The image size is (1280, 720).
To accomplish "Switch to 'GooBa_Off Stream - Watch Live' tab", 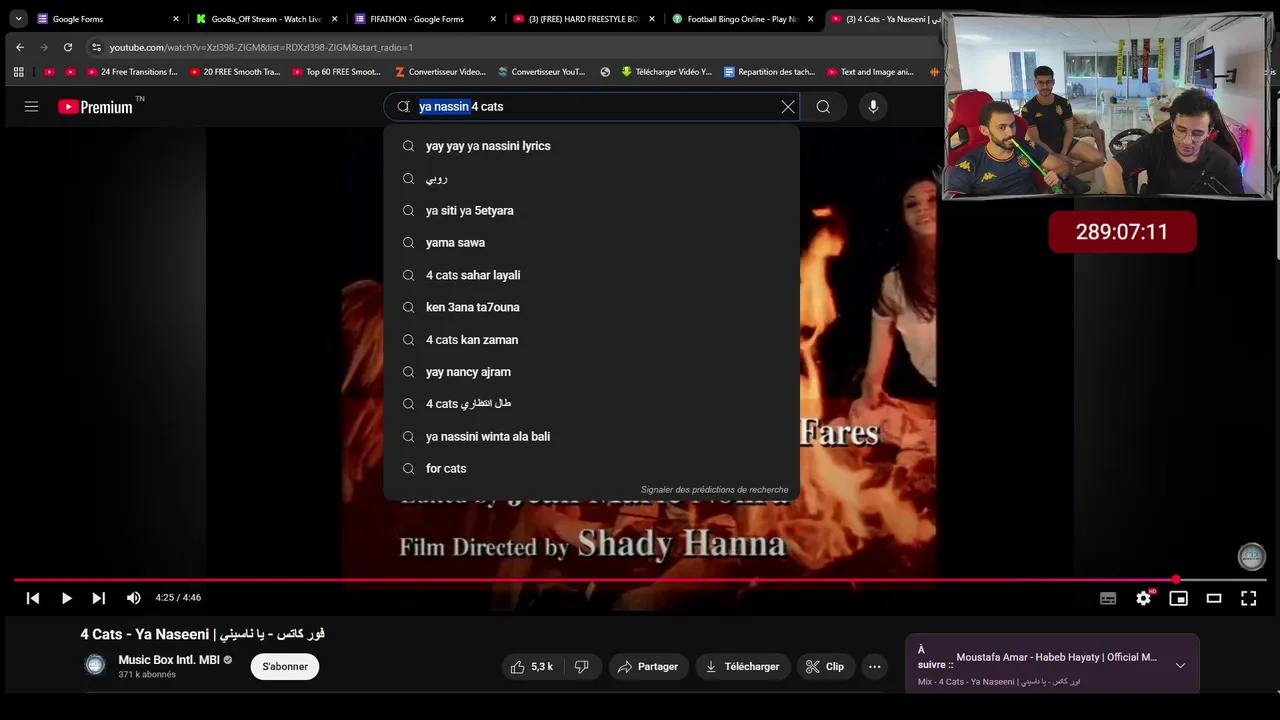I will click(267, 18).
